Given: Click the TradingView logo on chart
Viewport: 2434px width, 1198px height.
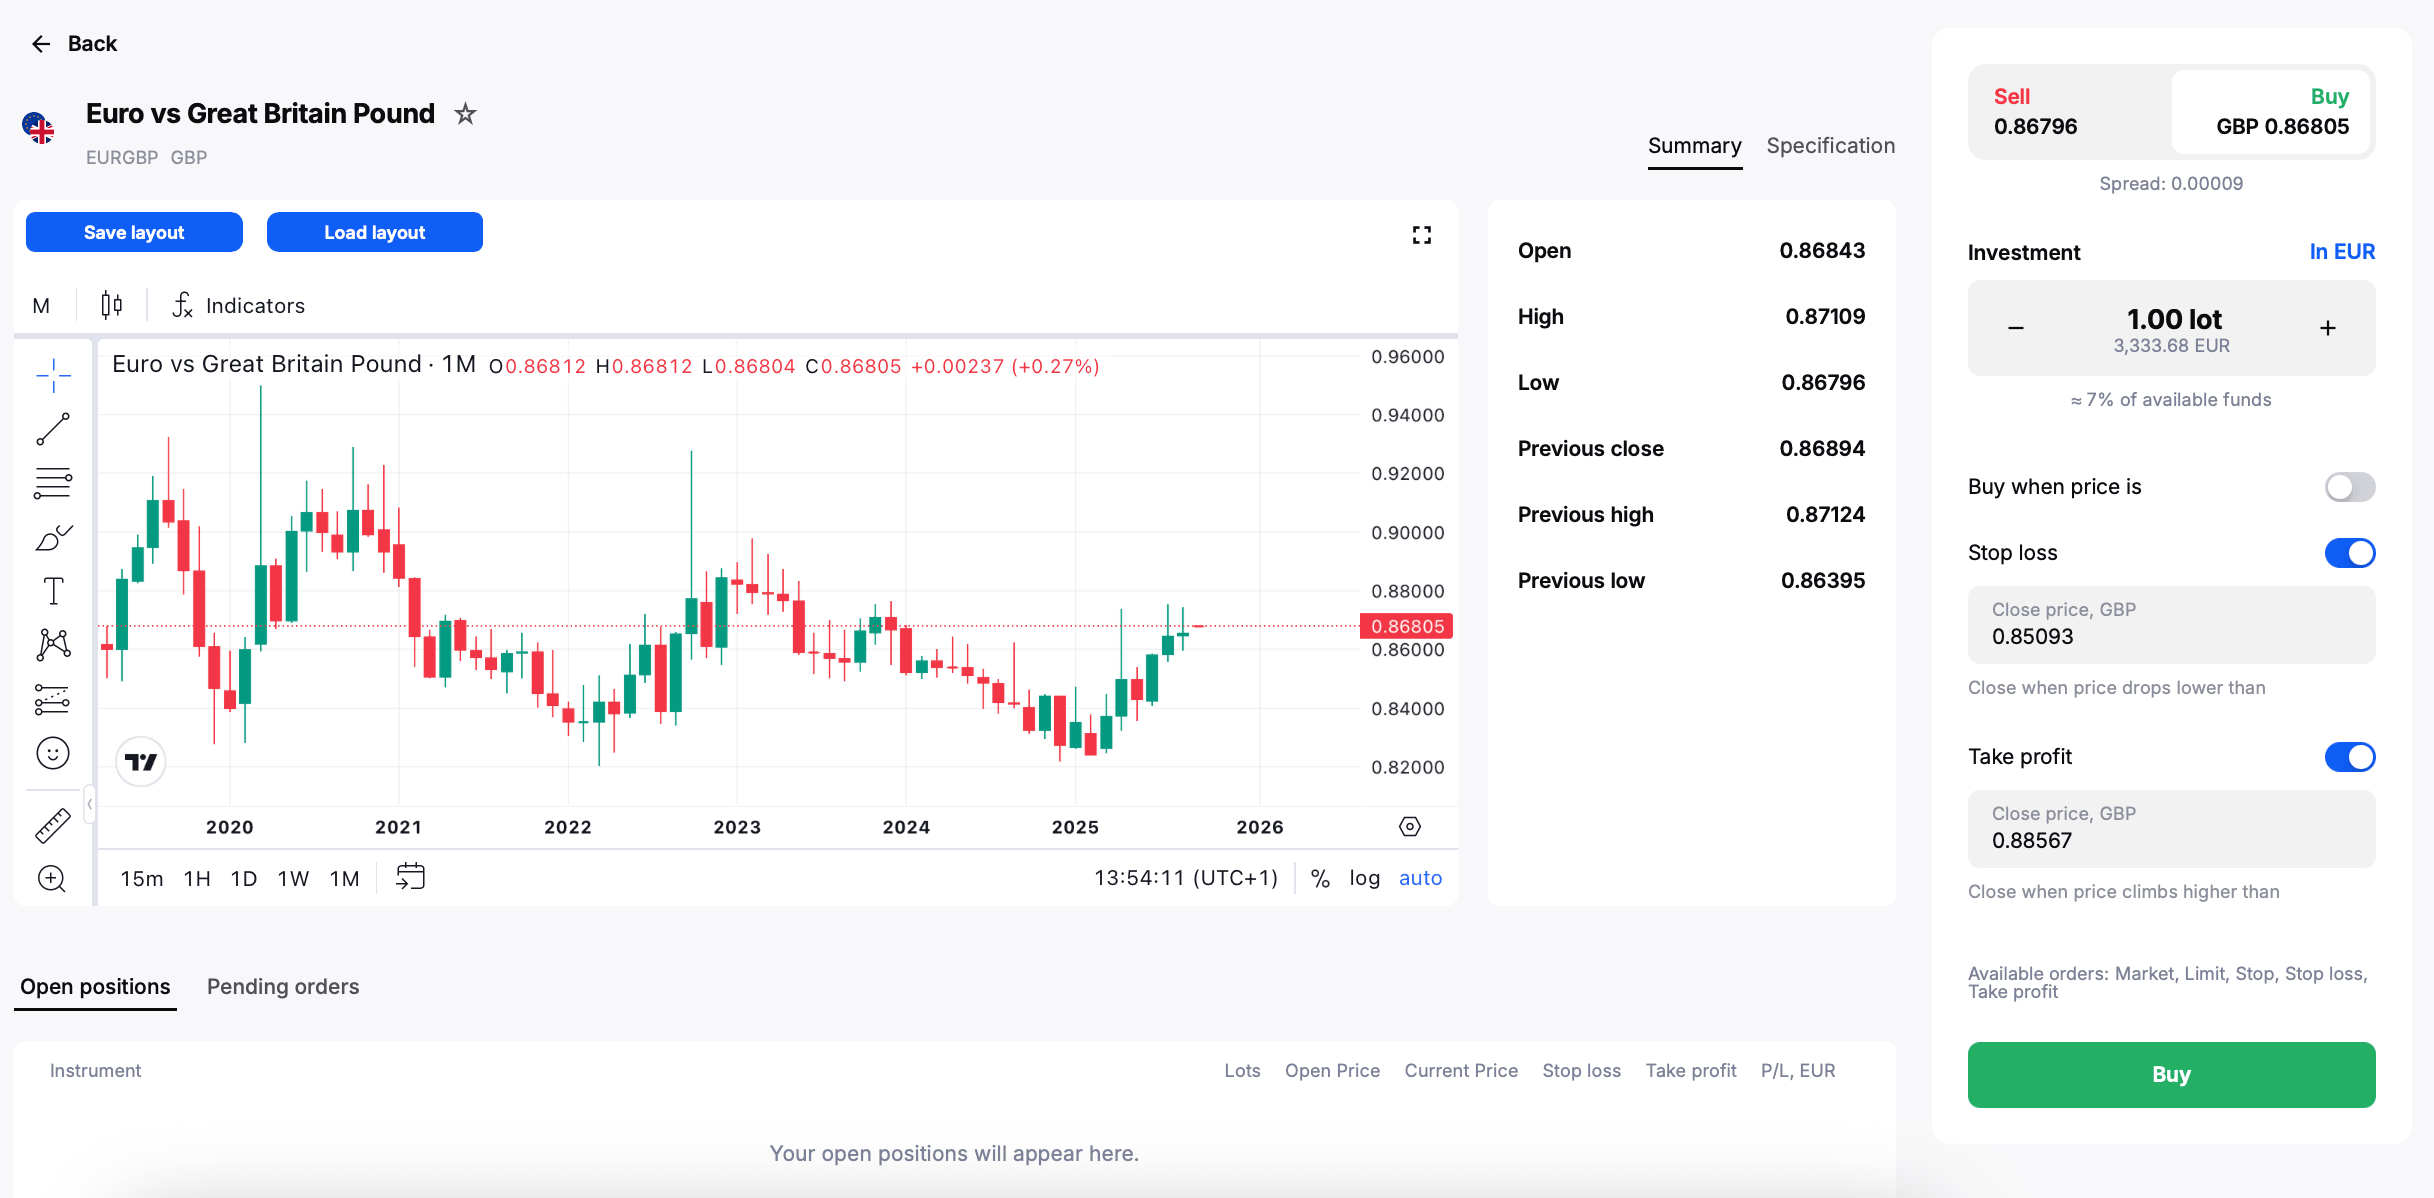Looking at the screenshot, I should (141, 762).
